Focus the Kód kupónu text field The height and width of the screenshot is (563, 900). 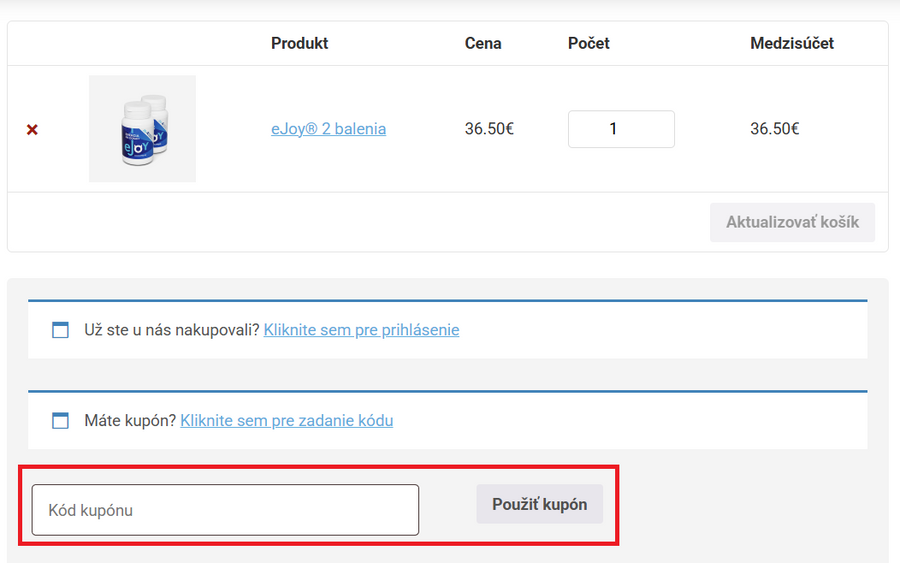(225, 510)
